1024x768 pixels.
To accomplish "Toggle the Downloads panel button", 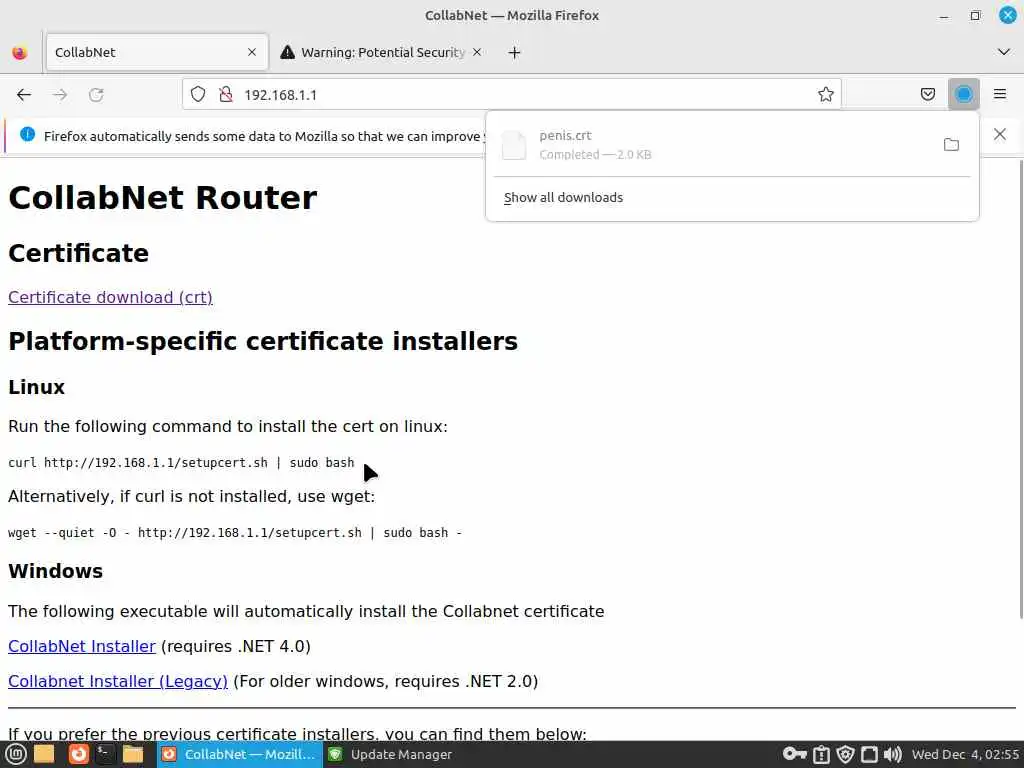I will [x=963, y=95].
